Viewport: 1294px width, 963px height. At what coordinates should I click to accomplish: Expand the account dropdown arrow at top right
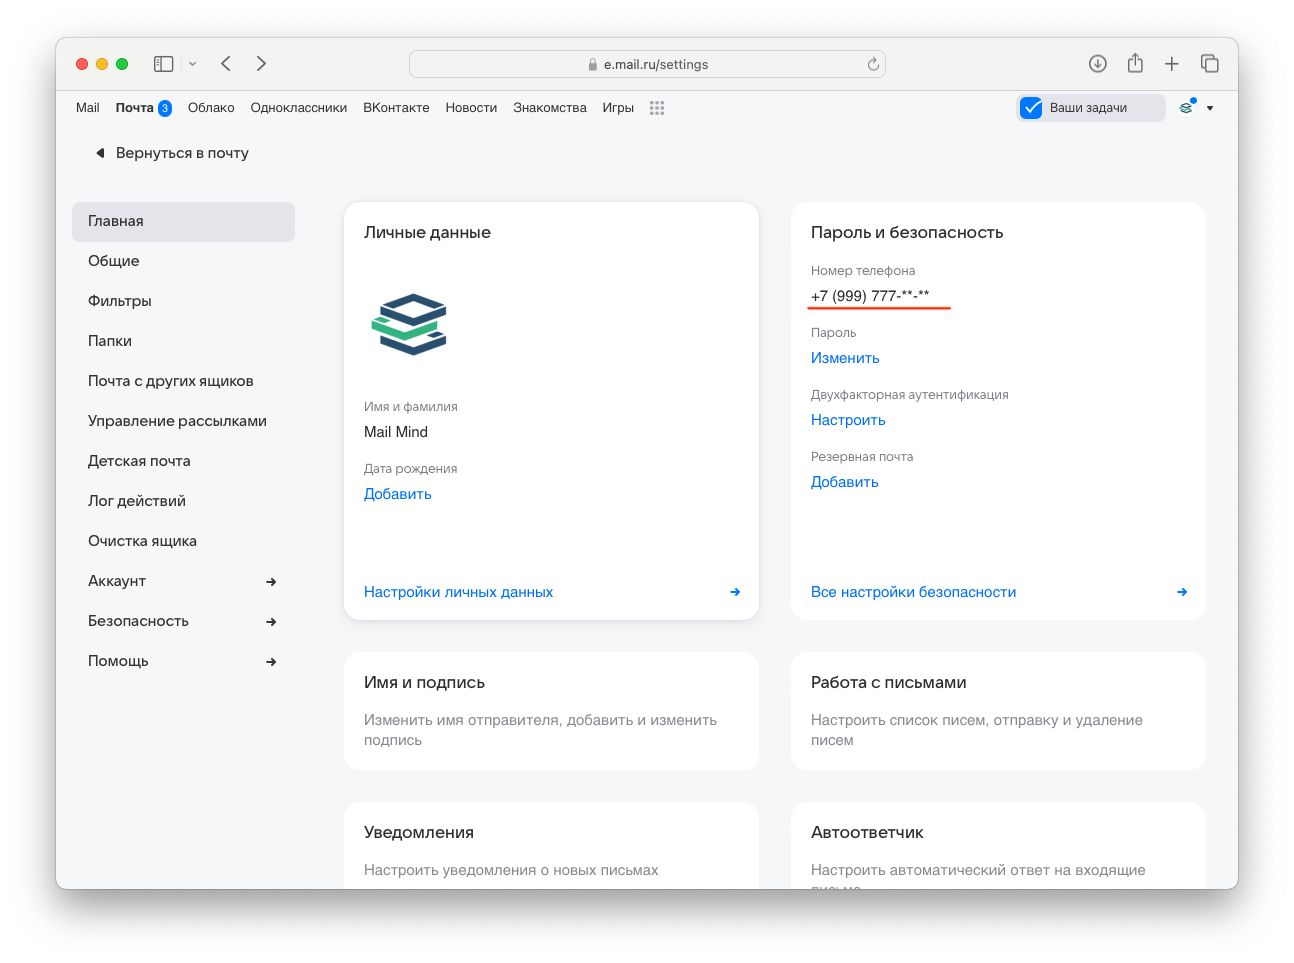pos(1210,108)
